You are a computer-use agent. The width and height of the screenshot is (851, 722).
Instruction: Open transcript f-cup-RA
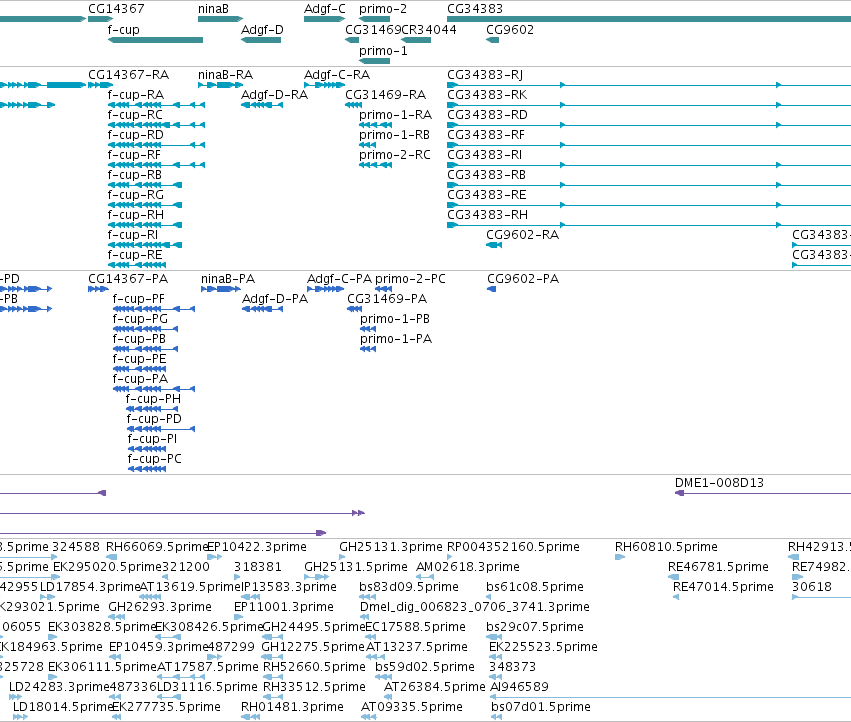(135, 95)
